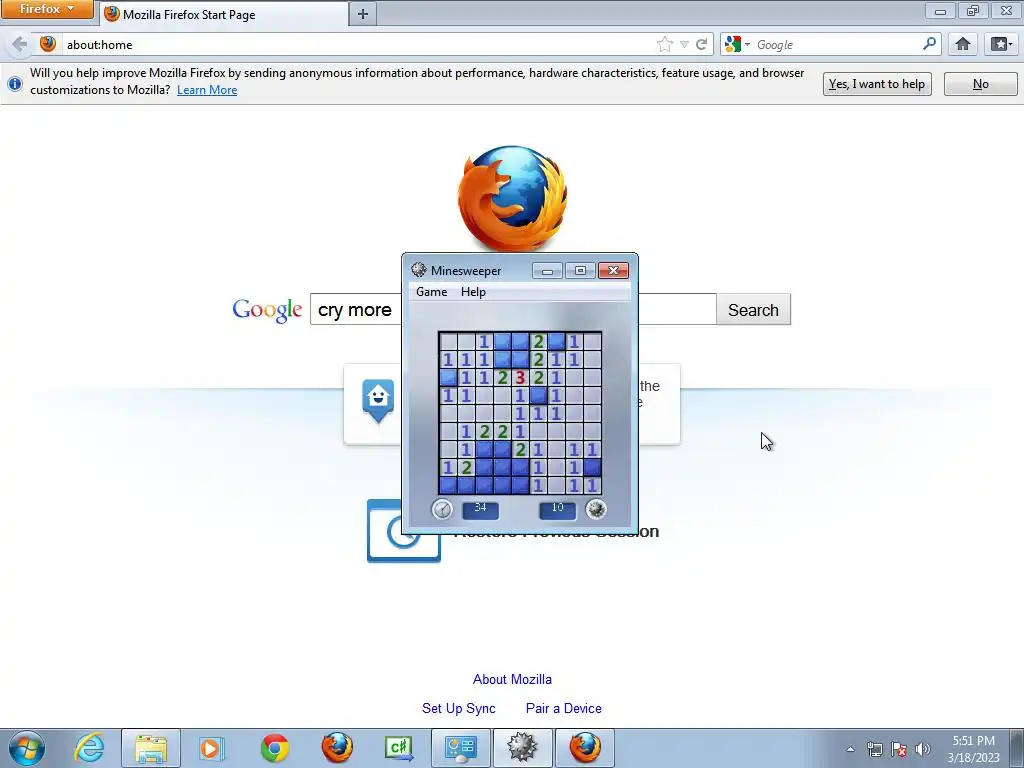
Task: Click the Minesweeper timer value 34
Action: pyautogui.click(x=480, y=509)
